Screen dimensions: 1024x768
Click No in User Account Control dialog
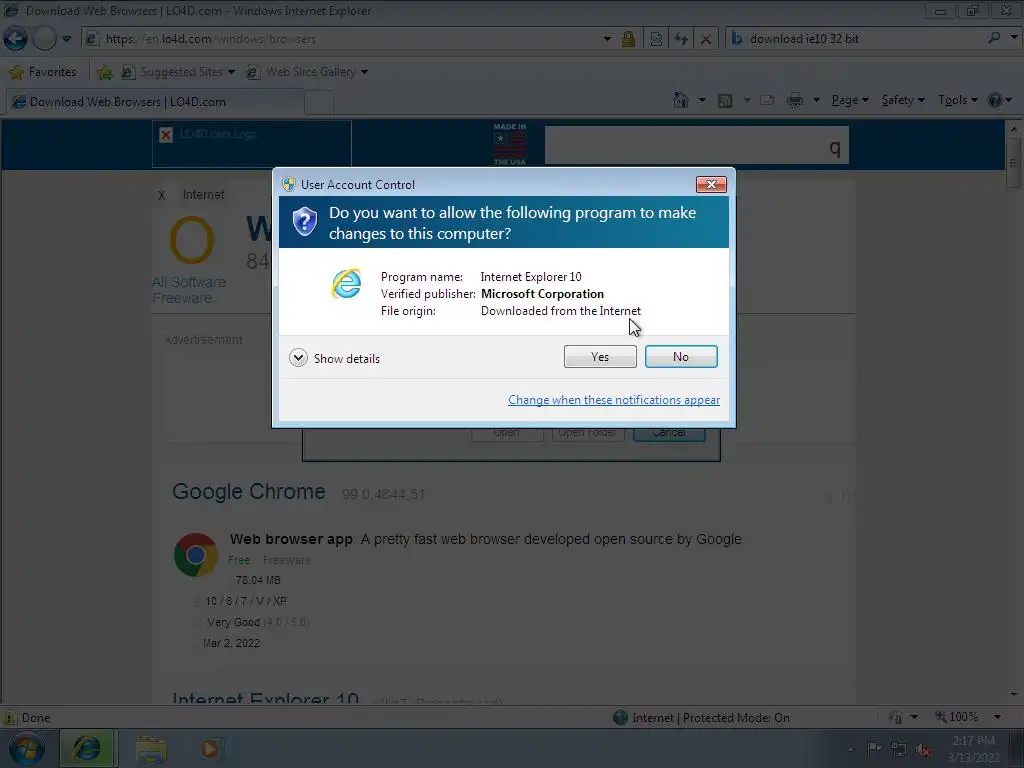point(680,357)
